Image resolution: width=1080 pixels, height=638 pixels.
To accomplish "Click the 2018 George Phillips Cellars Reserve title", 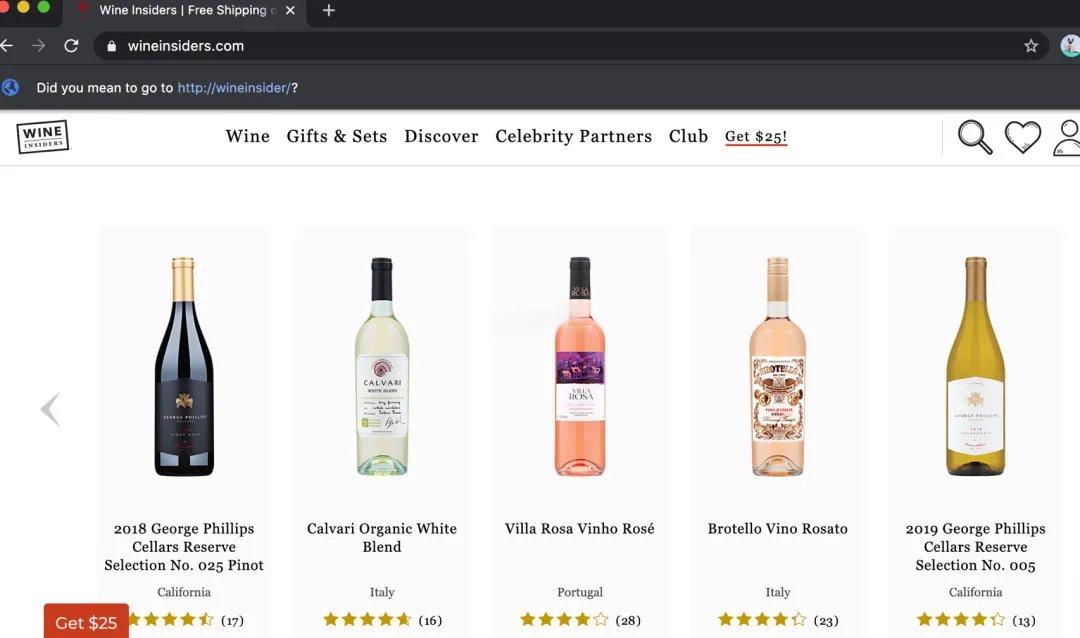I will (x=184, y=547).
